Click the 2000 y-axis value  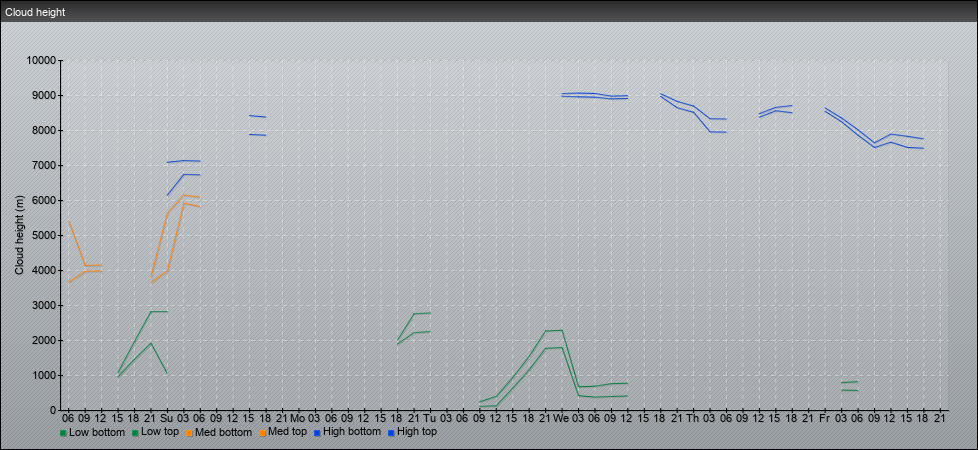coord(44,340)
